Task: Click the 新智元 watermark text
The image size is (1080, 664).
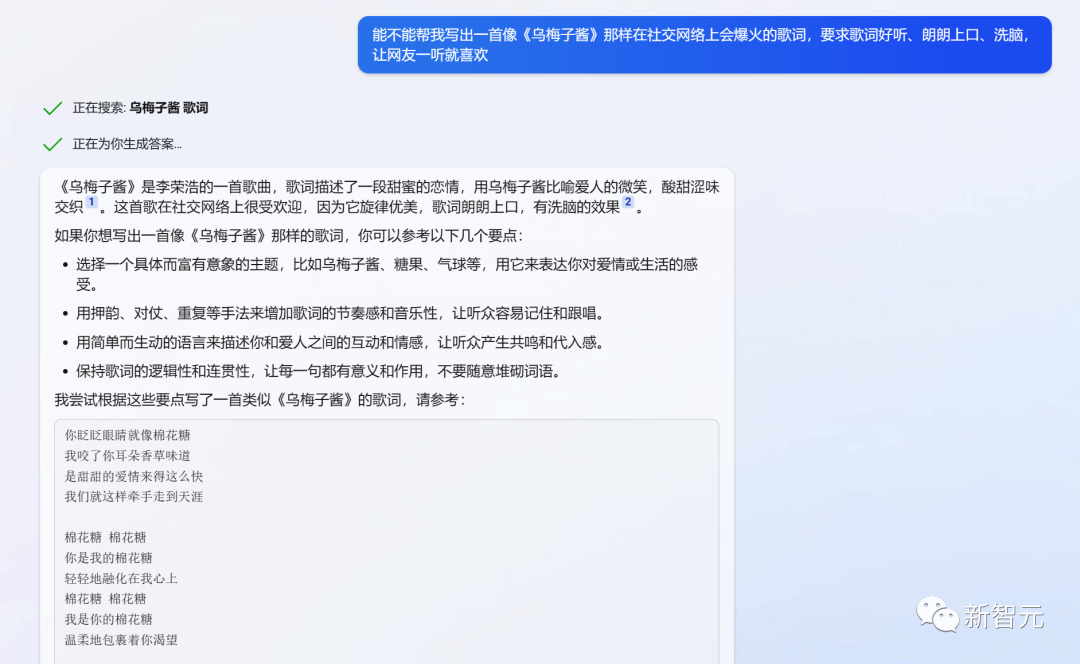Action: tap(1003, 617)
